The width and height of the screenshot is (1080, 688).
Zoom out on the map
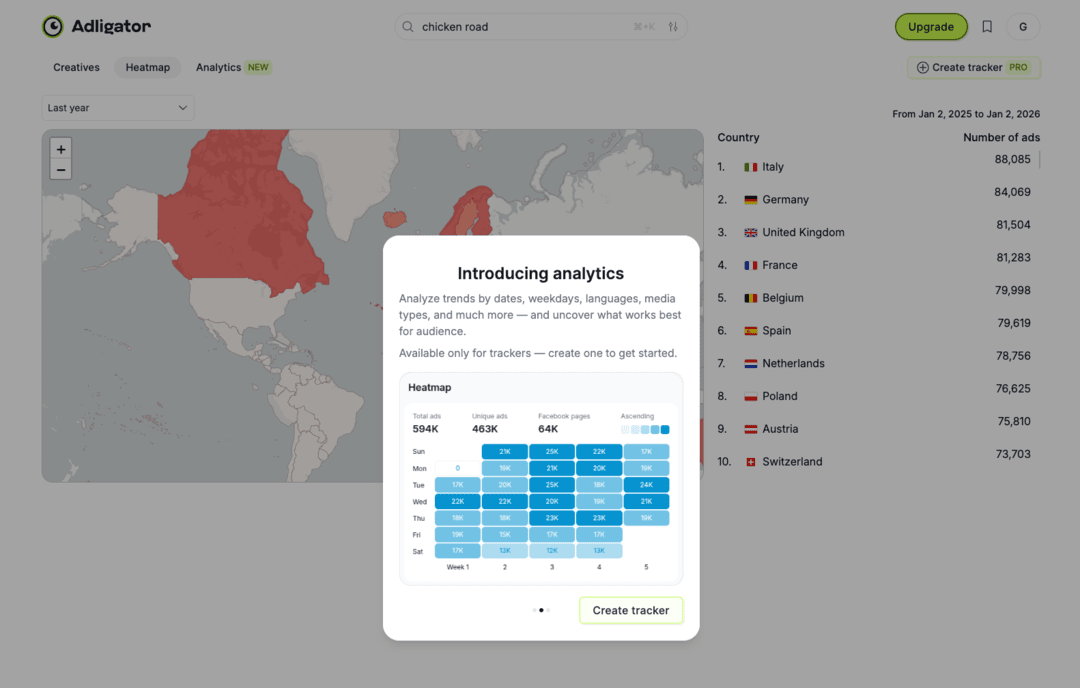(x=61, y=170)
